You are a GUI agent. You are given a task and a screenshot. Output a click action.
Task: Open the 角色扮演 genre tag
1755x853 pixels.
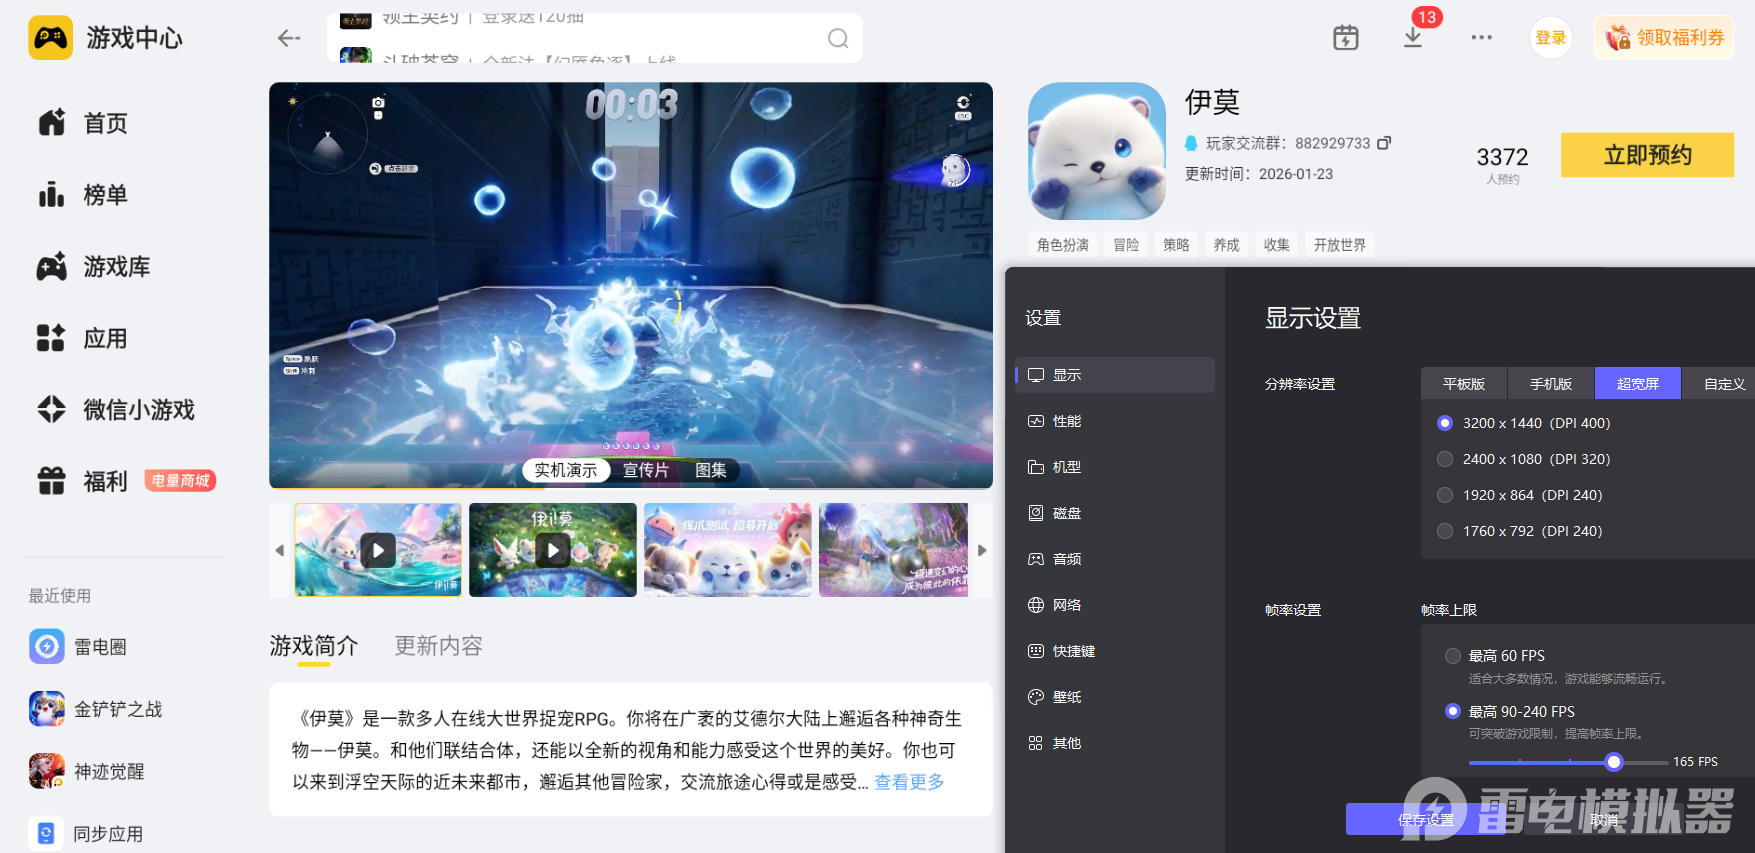[1063, 245]
